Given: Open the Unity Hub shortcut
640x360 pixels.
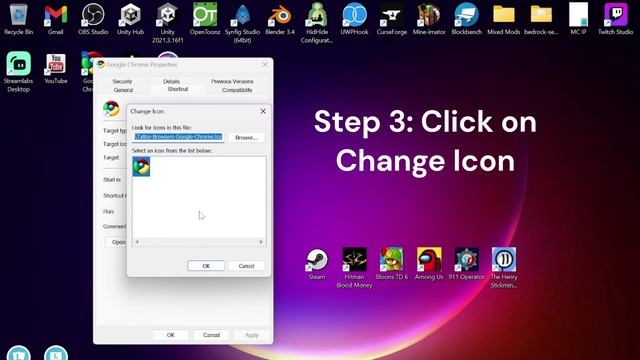Looking at the screenshot, I should tap(130, 19).
